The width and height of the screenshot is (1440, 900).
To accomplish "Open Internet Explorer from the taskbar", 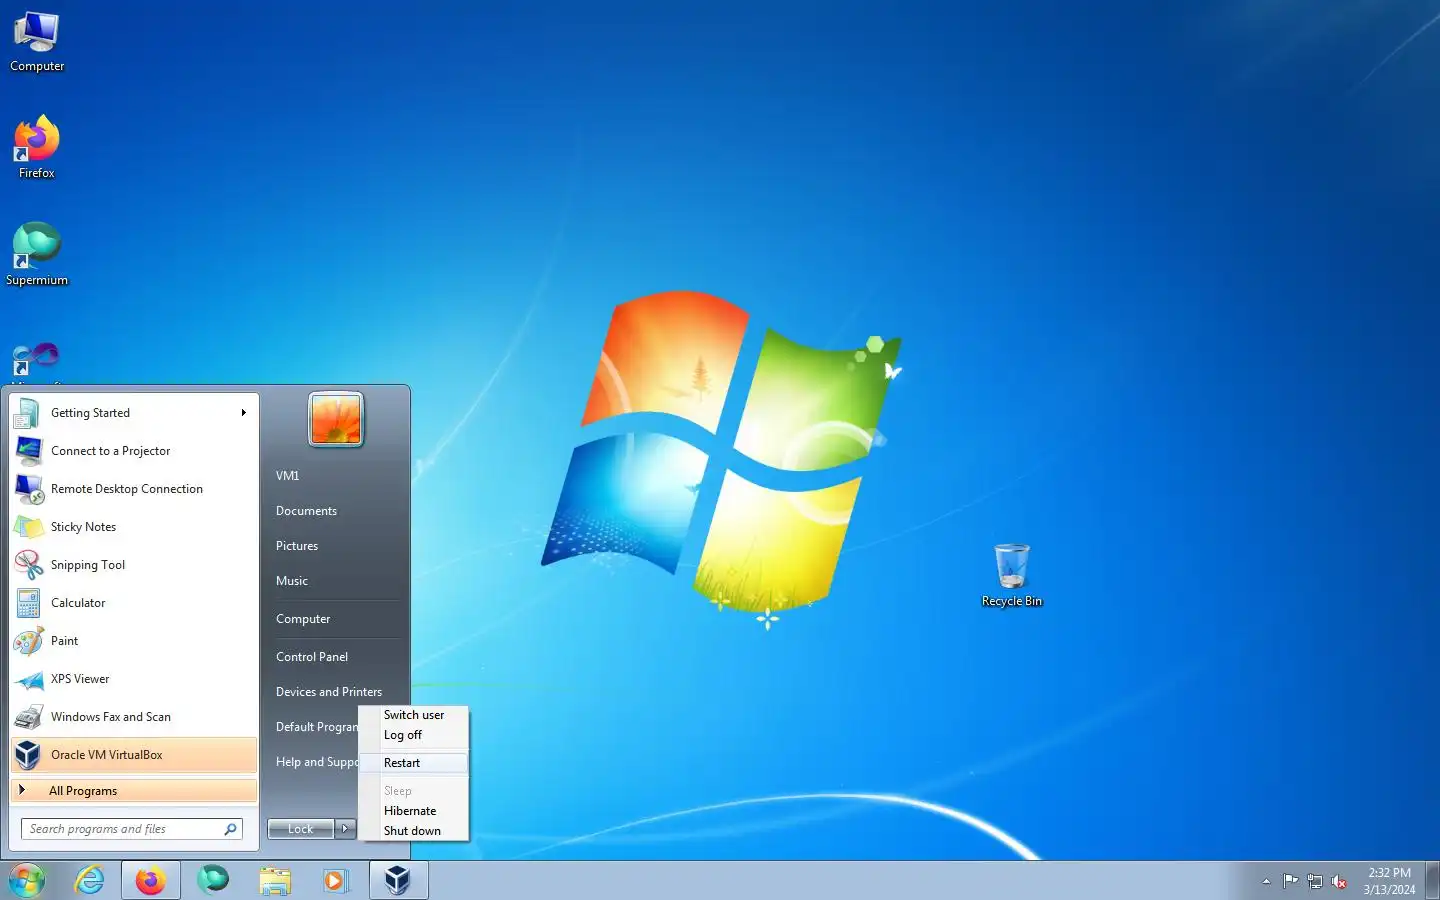I will click(x=89, y=881).
